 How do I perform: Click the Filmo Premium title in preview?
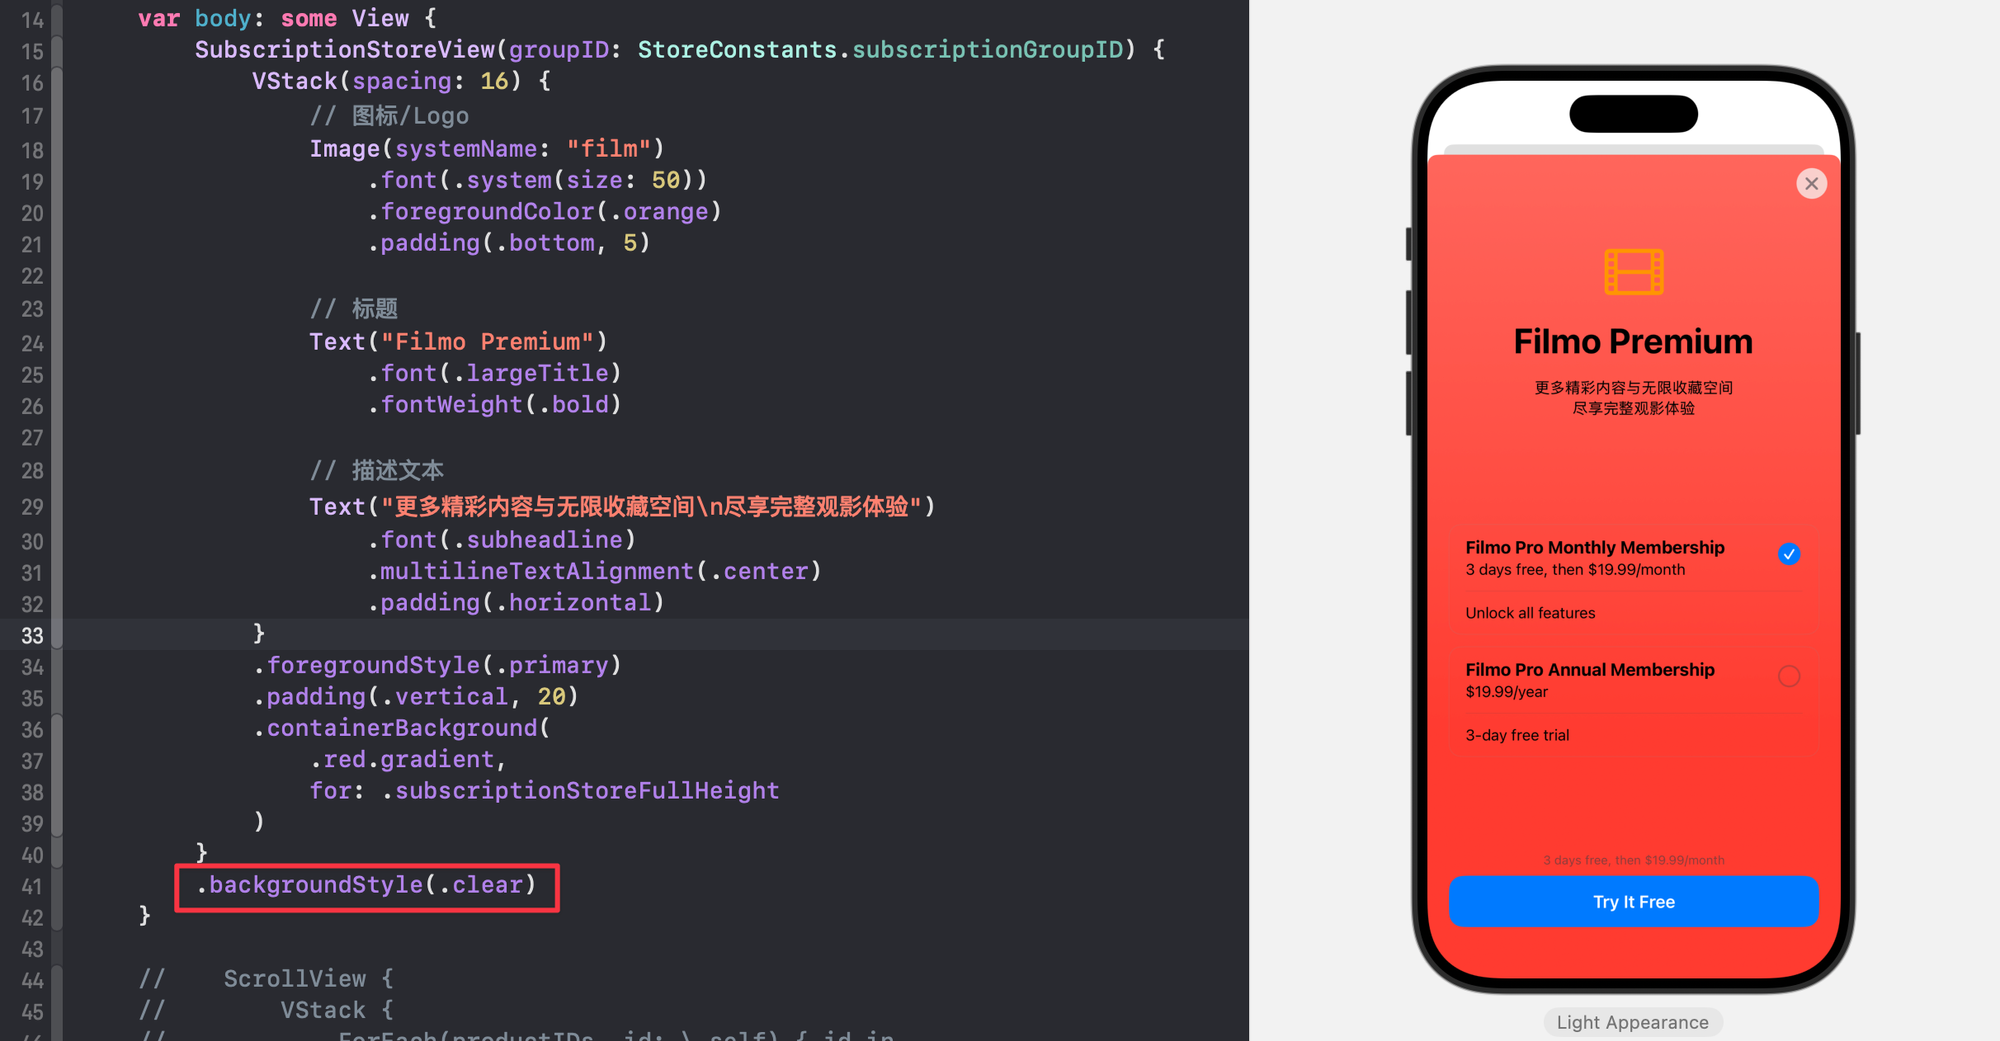[x=1633, y=342]
